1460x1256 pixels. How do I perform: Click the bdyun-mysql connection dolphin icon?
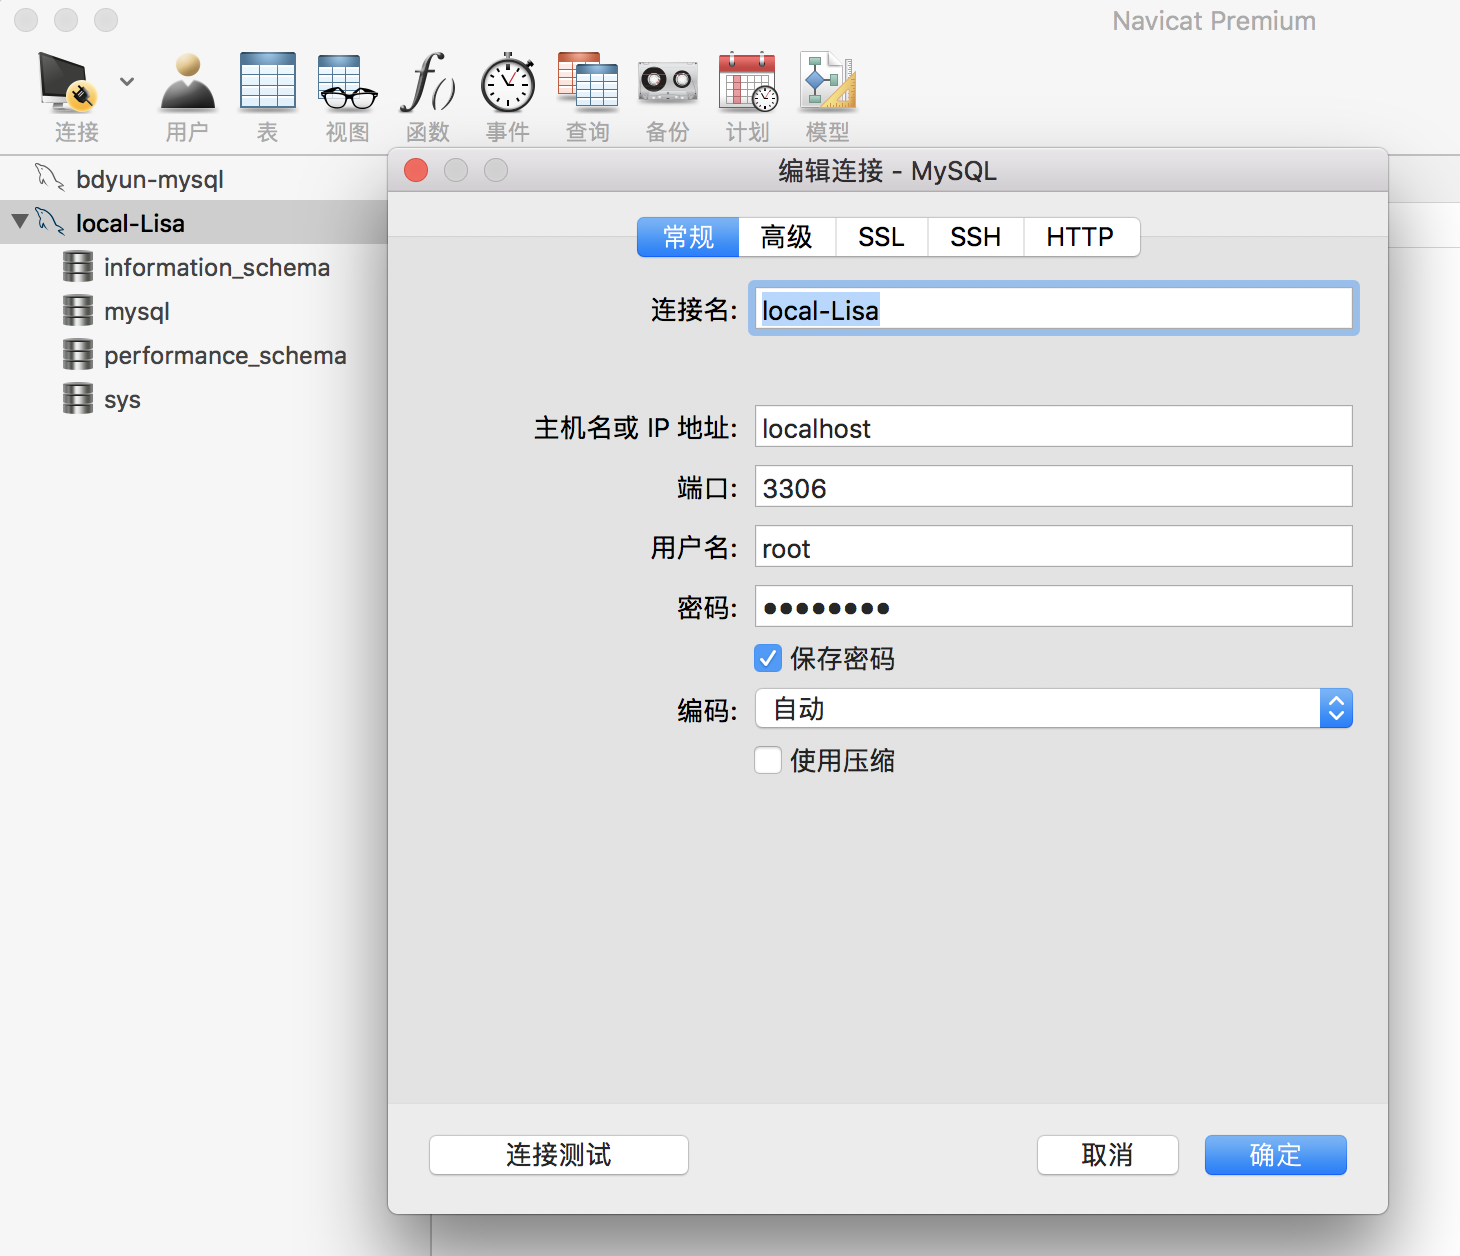click(50, 177)
